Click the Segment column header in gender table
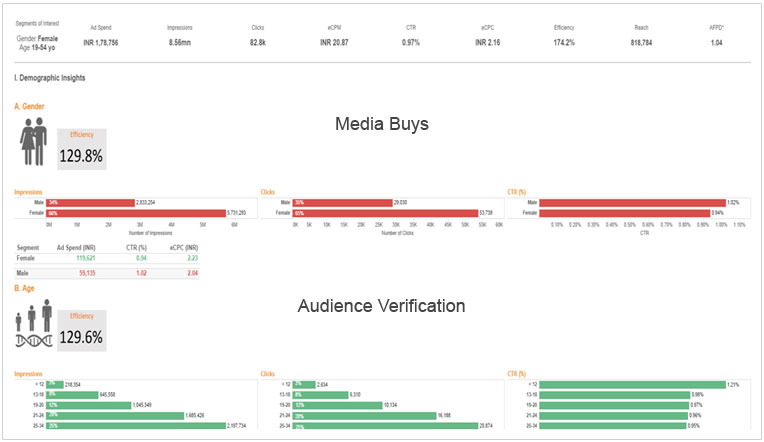 28,248
